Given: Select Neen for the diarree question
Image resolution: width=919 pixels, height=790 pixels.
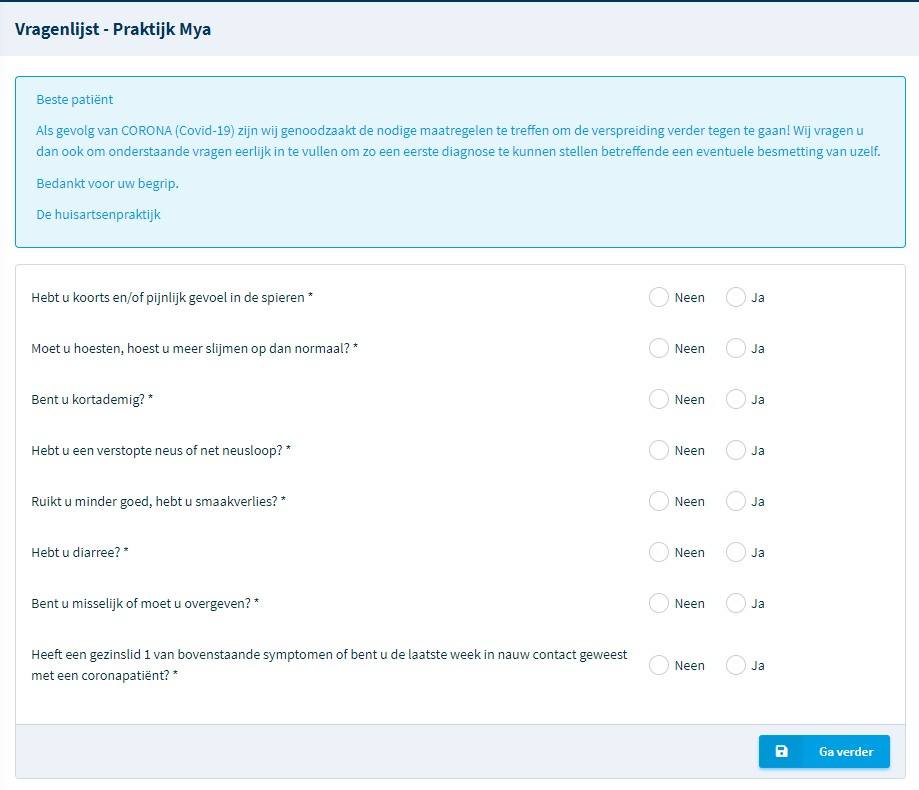Looking at the screenshot, I should pos(659,552).
